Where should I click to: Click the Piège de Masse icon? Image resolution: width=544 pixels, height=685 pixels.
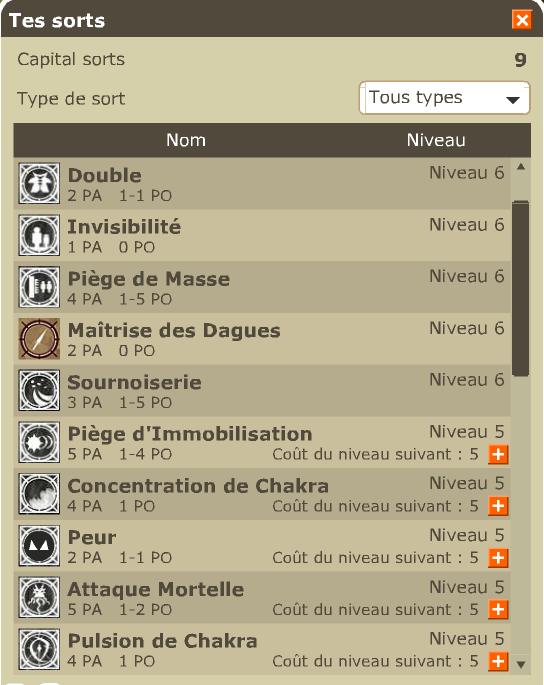tap(39, 287)
